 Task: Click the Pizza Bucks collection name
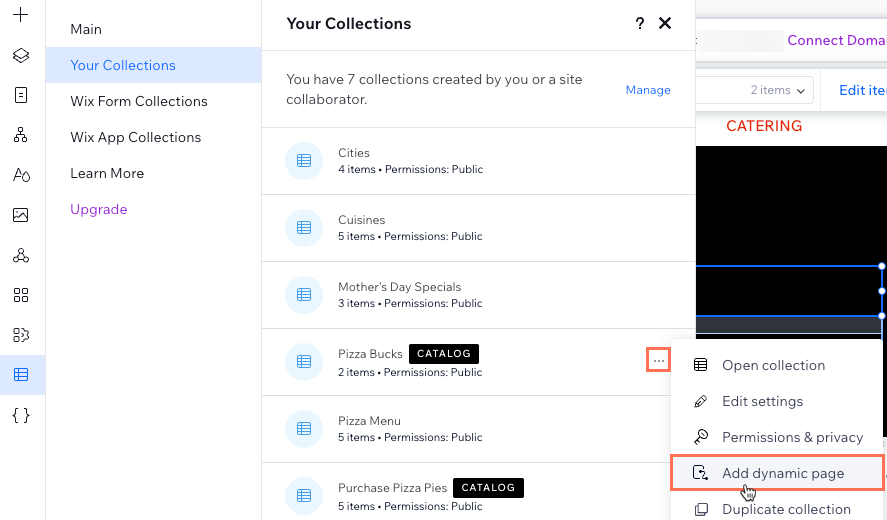(370, 354)
